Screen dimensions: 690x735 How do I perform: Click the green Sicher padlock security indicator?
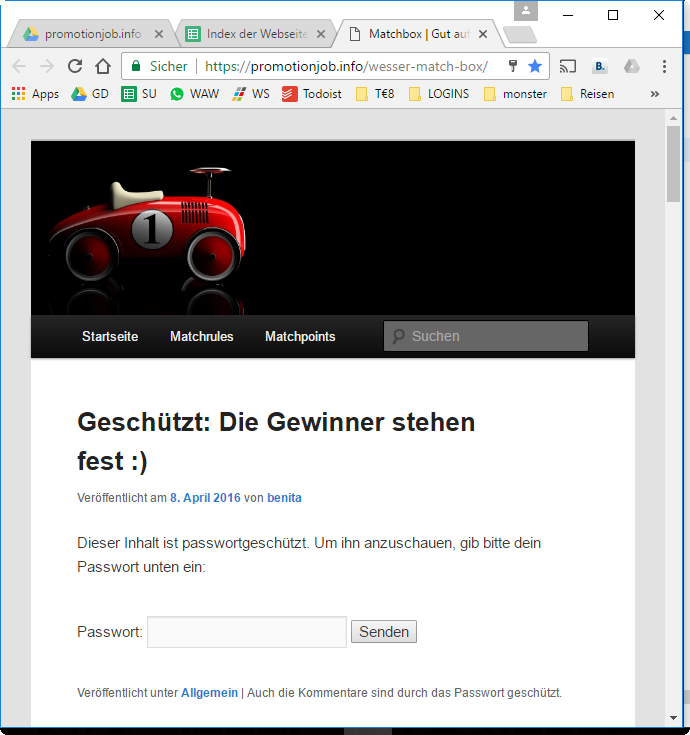click(158, 66)
